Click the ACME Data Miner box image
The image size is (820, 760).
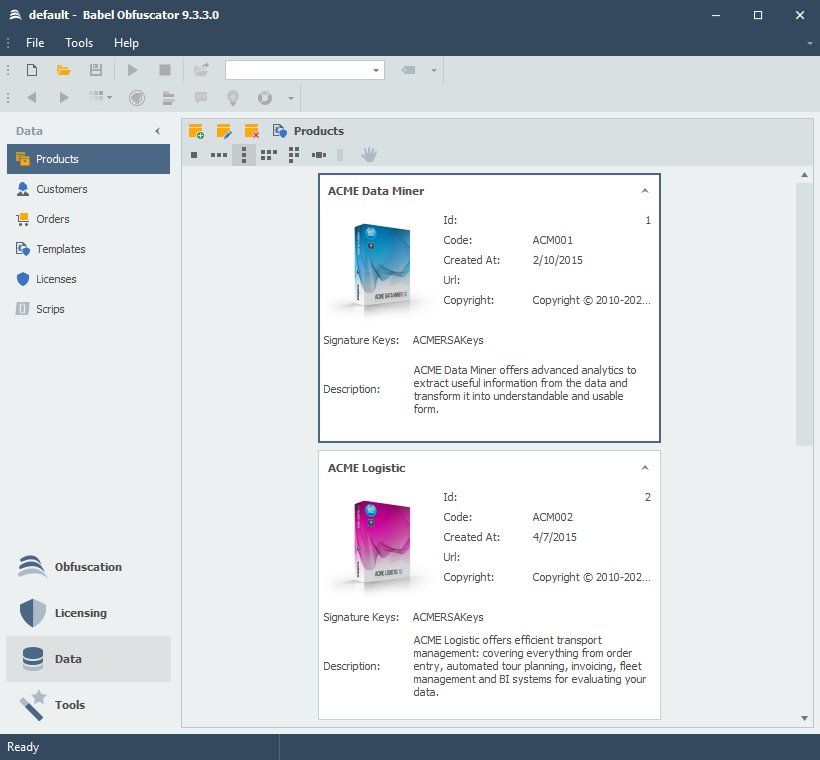coord(382,267)
